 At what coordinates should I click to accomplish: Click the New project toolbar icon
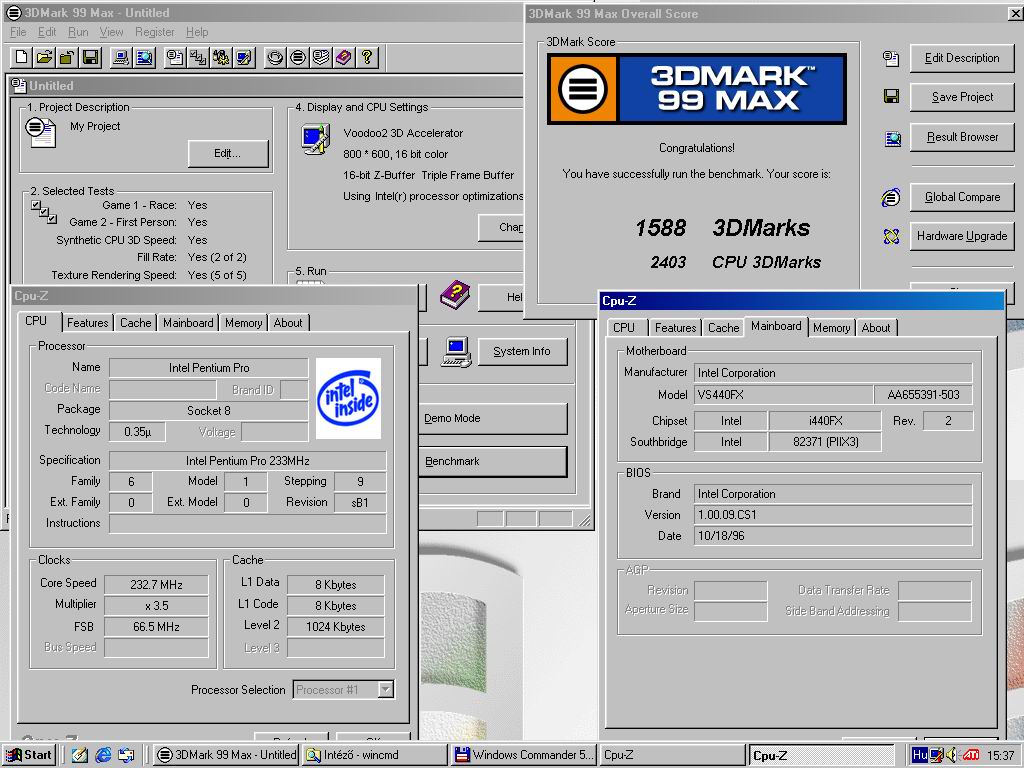[x=22, y=57]
